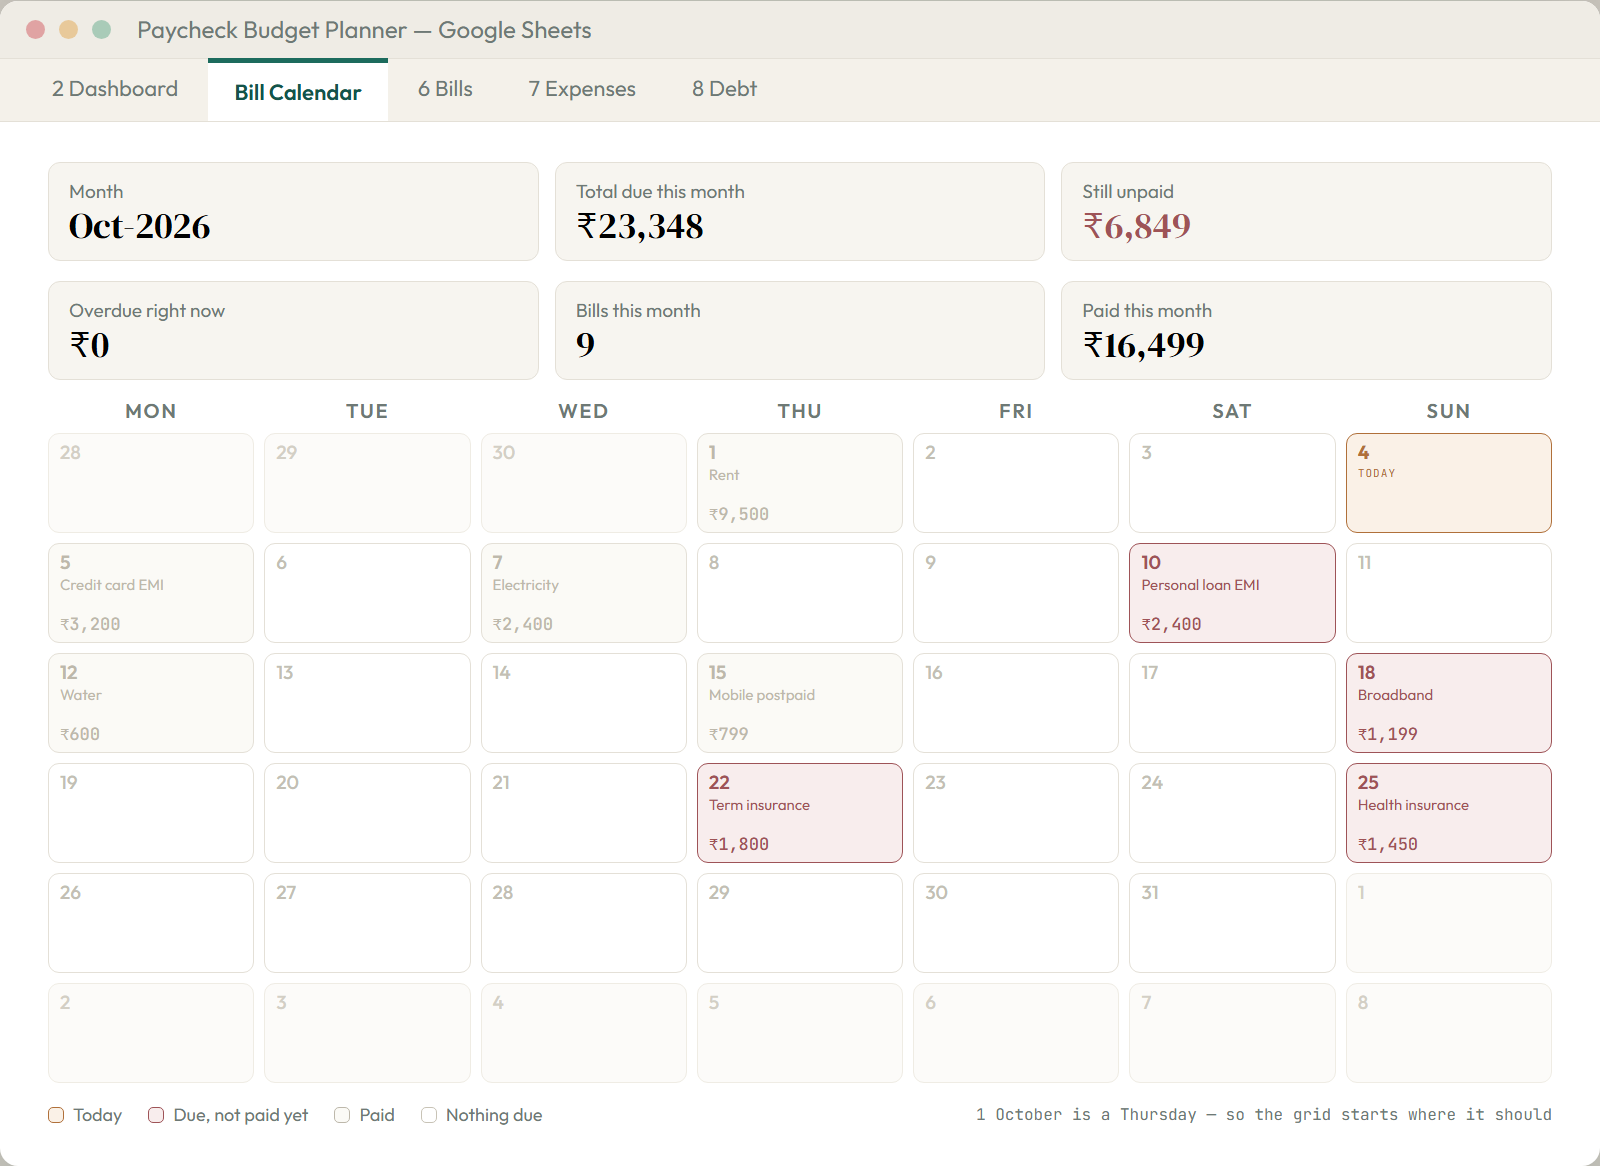Image resolution: width=1600 pixels, height=1166 pixels.
Task: Click the Bills this month card
Action: pos(800,331)
